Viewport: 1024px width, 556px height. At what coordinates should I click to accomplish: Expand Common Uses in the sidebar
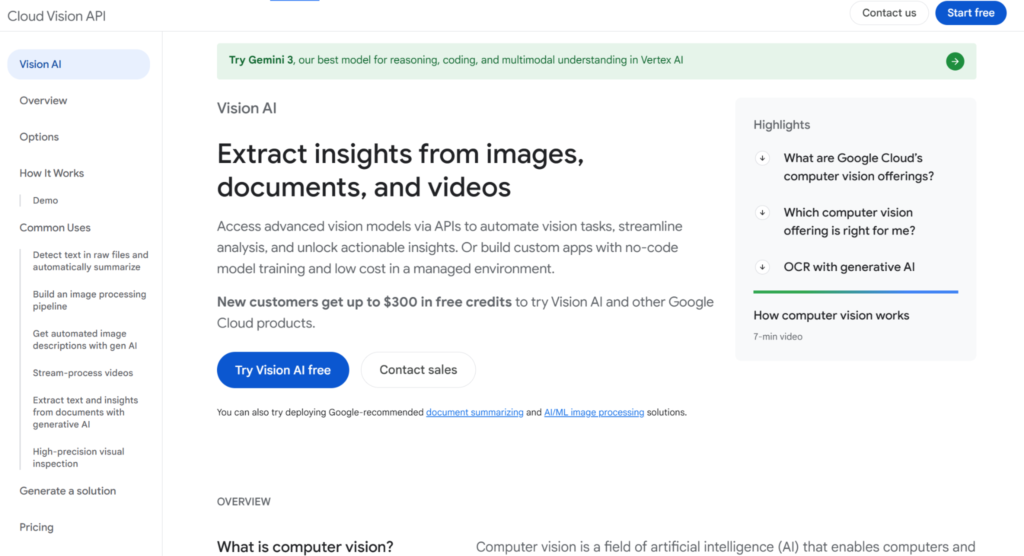[x=55, y=228]
